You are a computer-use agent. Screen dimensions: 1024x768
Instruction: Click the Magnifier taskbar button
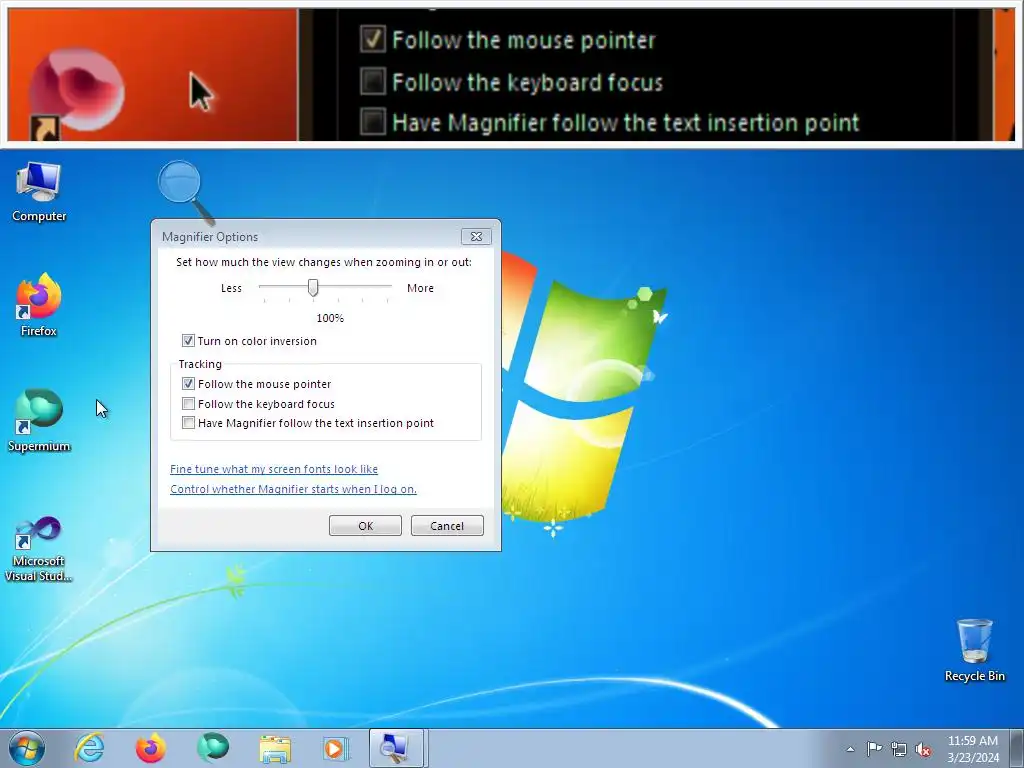tap(397, 748)
